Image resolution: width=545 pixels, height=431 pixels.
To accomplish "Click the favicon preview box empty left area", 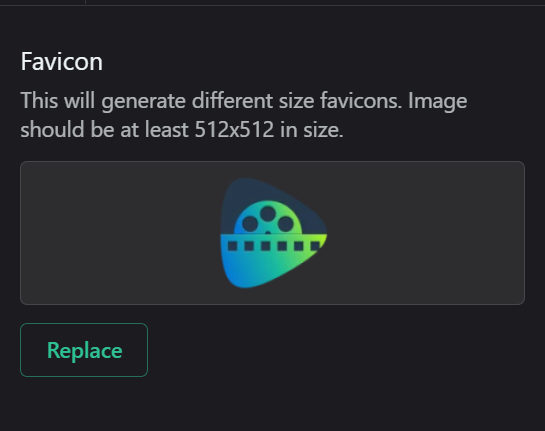I will (x=120, y=233).
